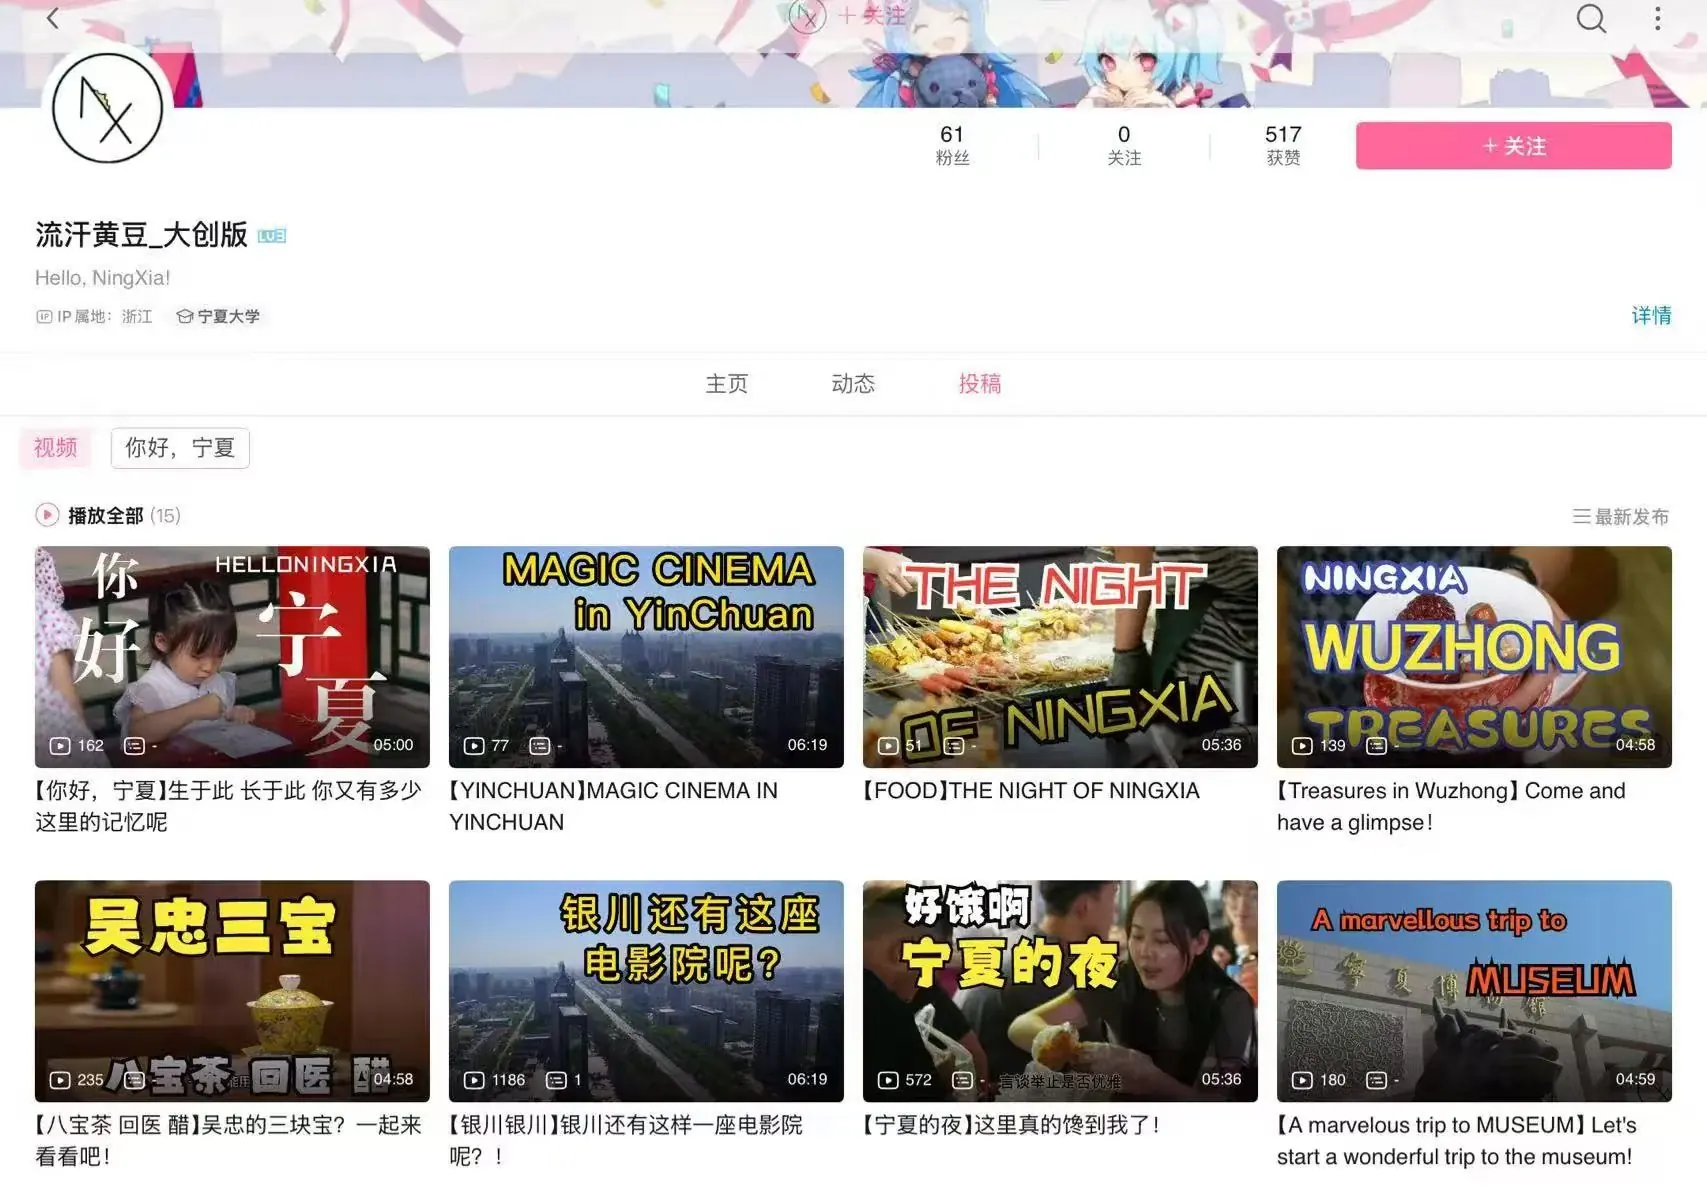
Task: Open the three-dot more options menu
Action: (1657, 18)
